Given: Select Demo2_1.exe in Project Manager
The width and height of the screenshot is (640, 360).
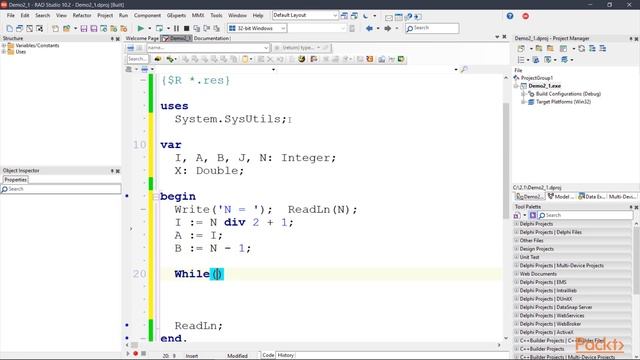Looking at the screenshot, I should [x=544, y=86].
